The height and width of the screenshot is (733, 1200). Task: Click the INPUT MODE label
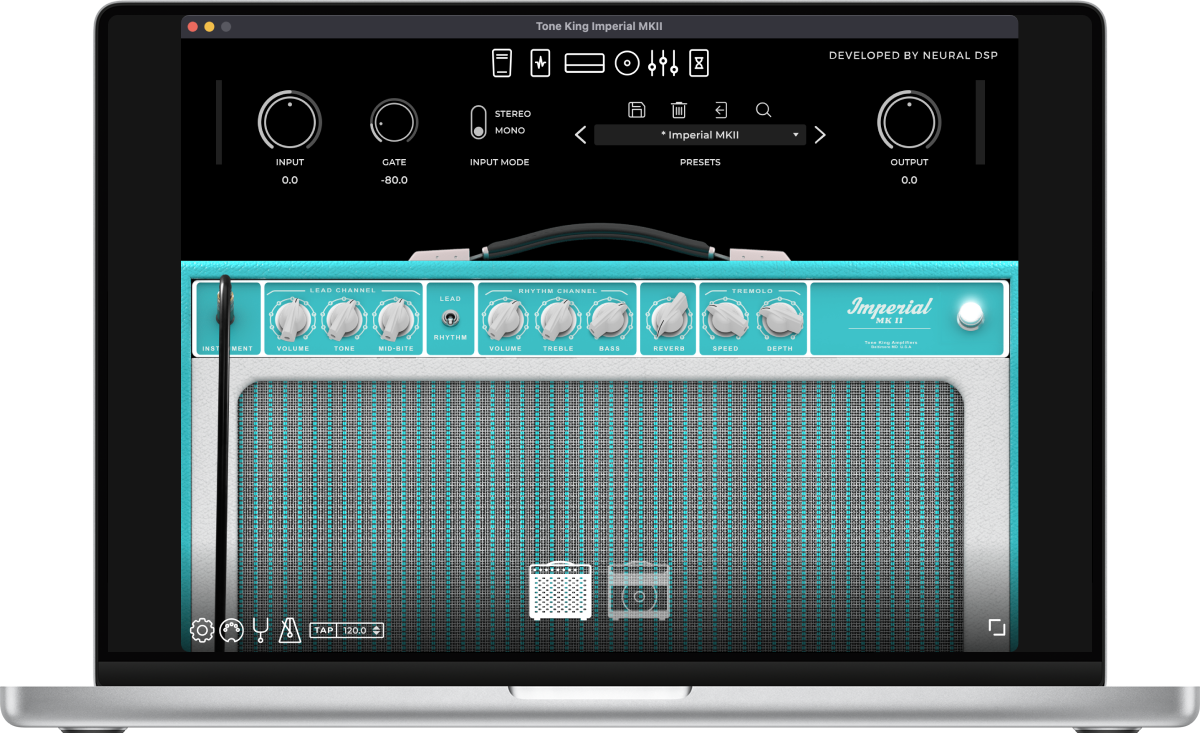pos(499,162)
